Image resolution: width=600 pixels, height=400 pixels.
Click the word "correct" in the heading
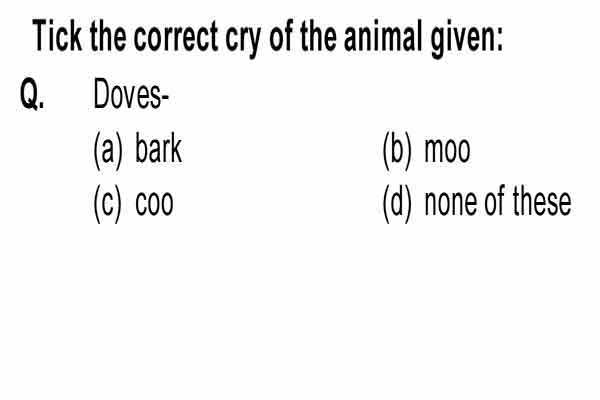click(176, 37)
